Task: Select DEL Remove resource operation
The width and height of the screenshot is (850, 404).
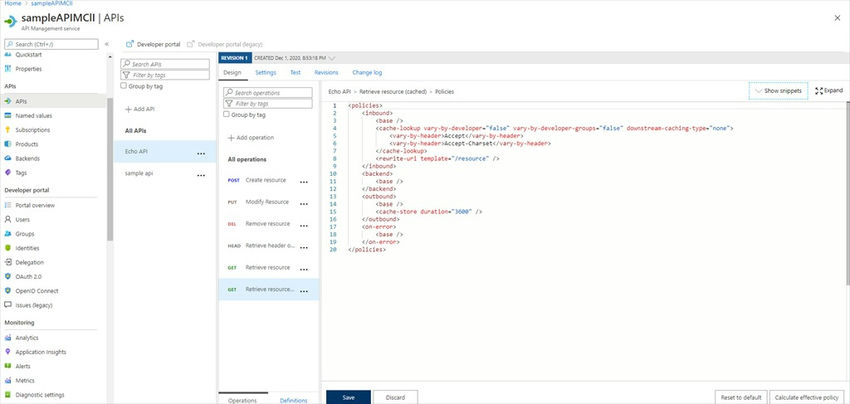Action: (268, 224)
